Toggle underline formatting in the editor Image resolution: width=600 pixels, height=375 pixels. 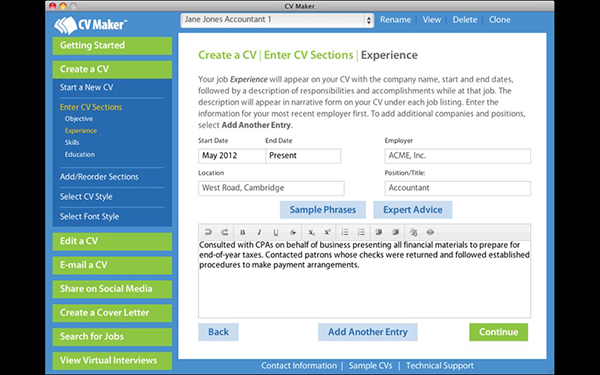click(x=276, y=232)
